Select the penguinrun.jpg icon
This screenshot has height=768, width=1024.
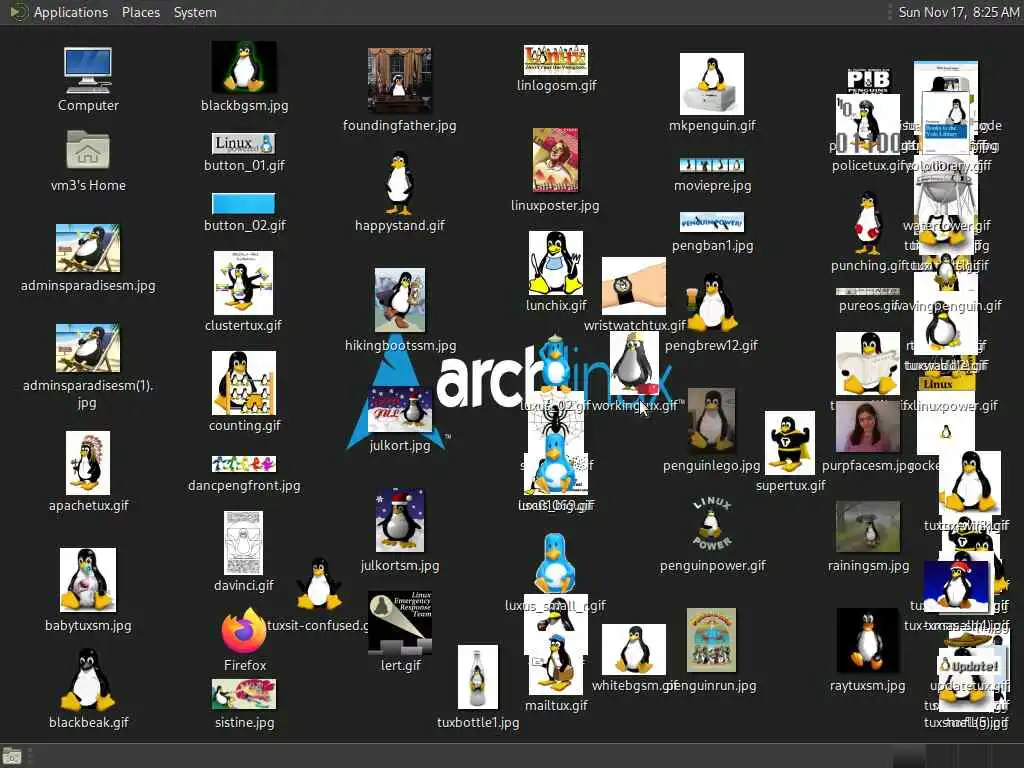pyautogui.click(x=711, y=641)
